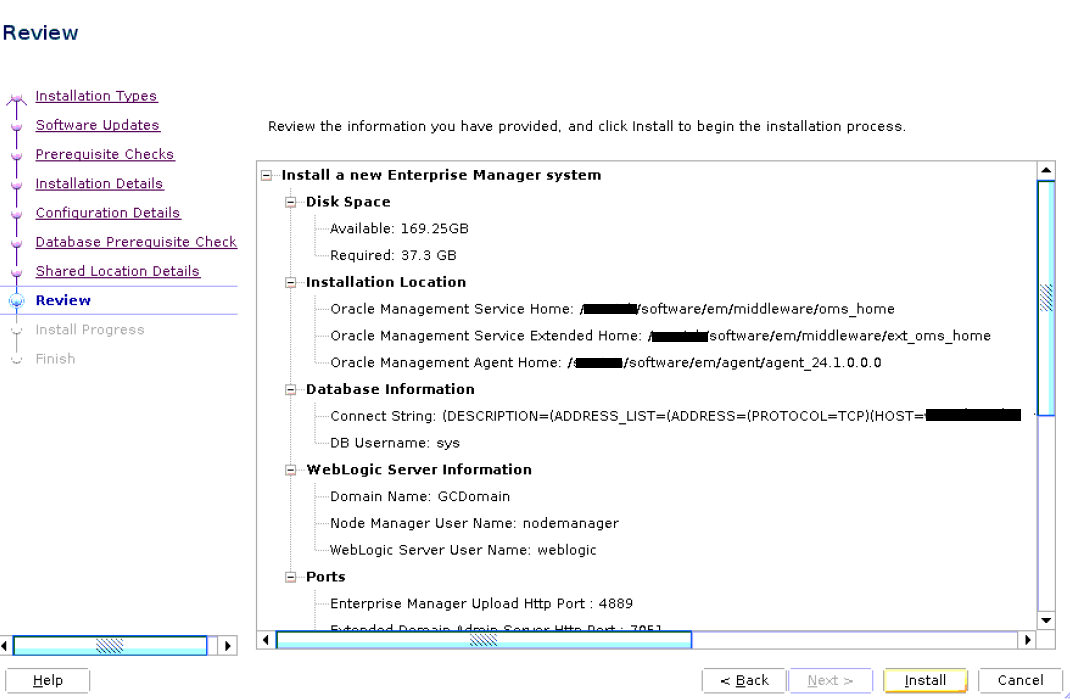The width and height of the screenshot is (1070, 699).
Task: Click the steps panel horizontal scrollbar thumb
Action: (110, 646)
